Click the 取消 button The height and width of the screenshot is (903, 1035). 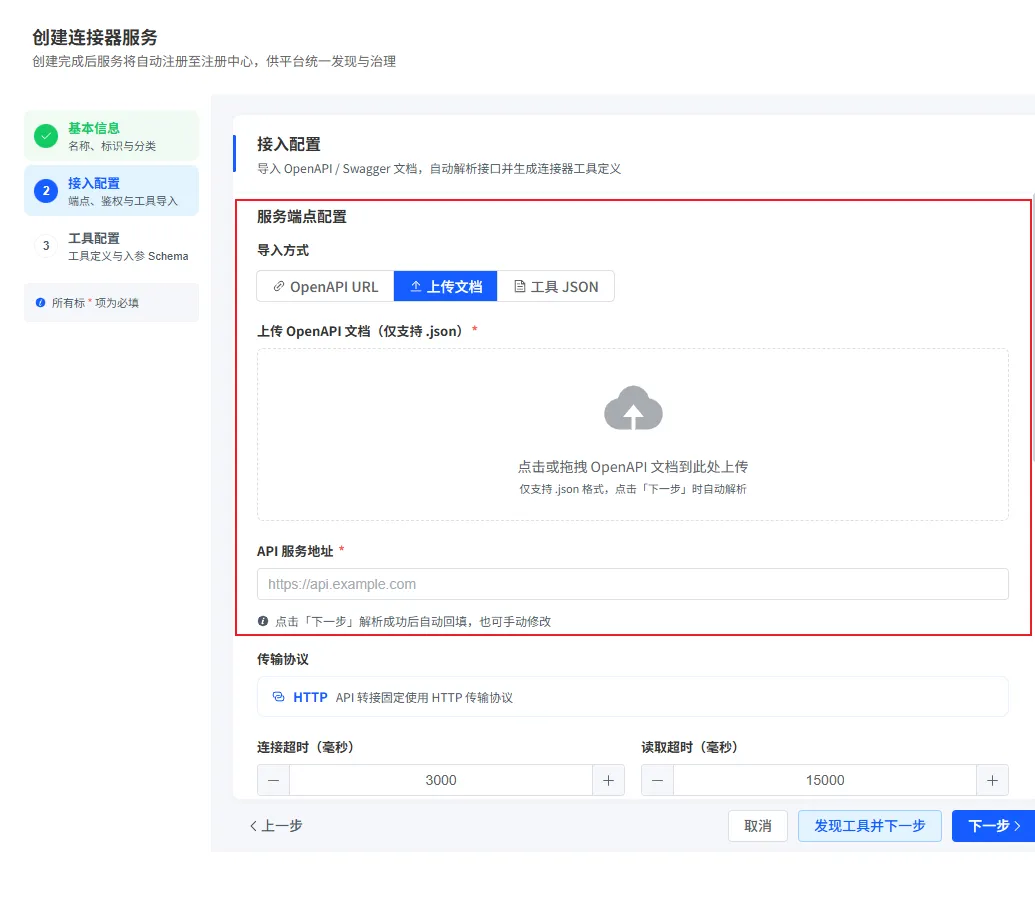coord(758,826)
